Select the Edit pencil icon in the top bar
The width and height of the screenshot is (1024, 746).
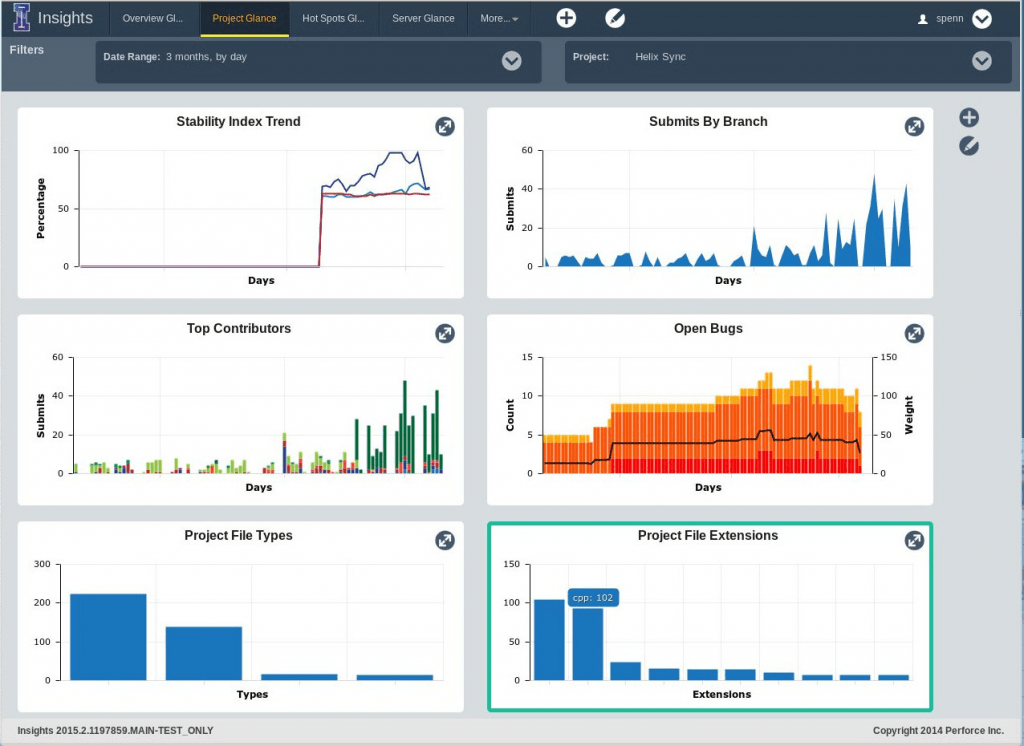pyautogui.click(x=615, y=17)
